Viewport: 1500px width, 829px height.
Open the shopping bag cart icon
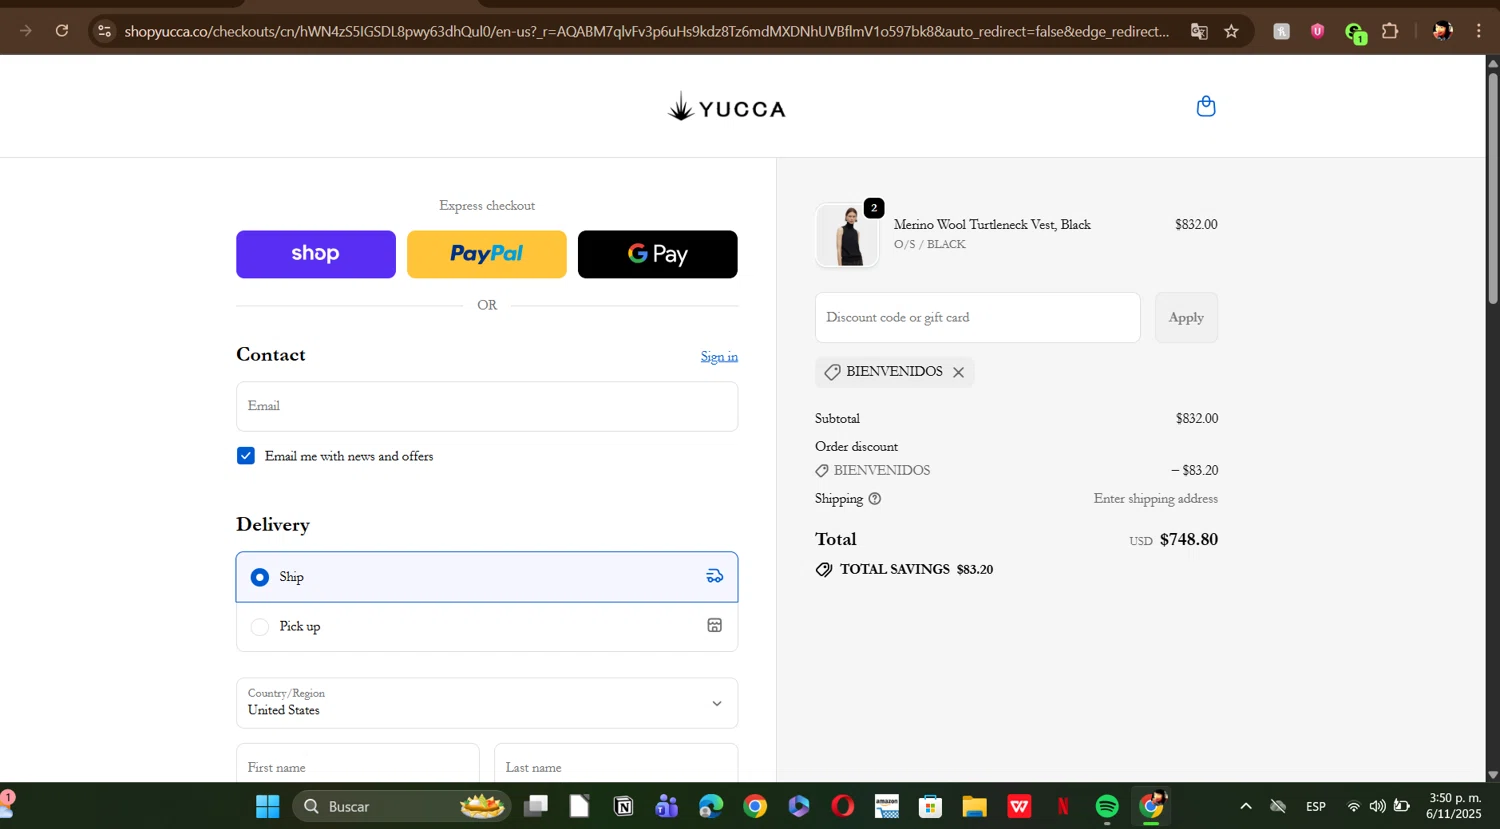point(1206,106)
